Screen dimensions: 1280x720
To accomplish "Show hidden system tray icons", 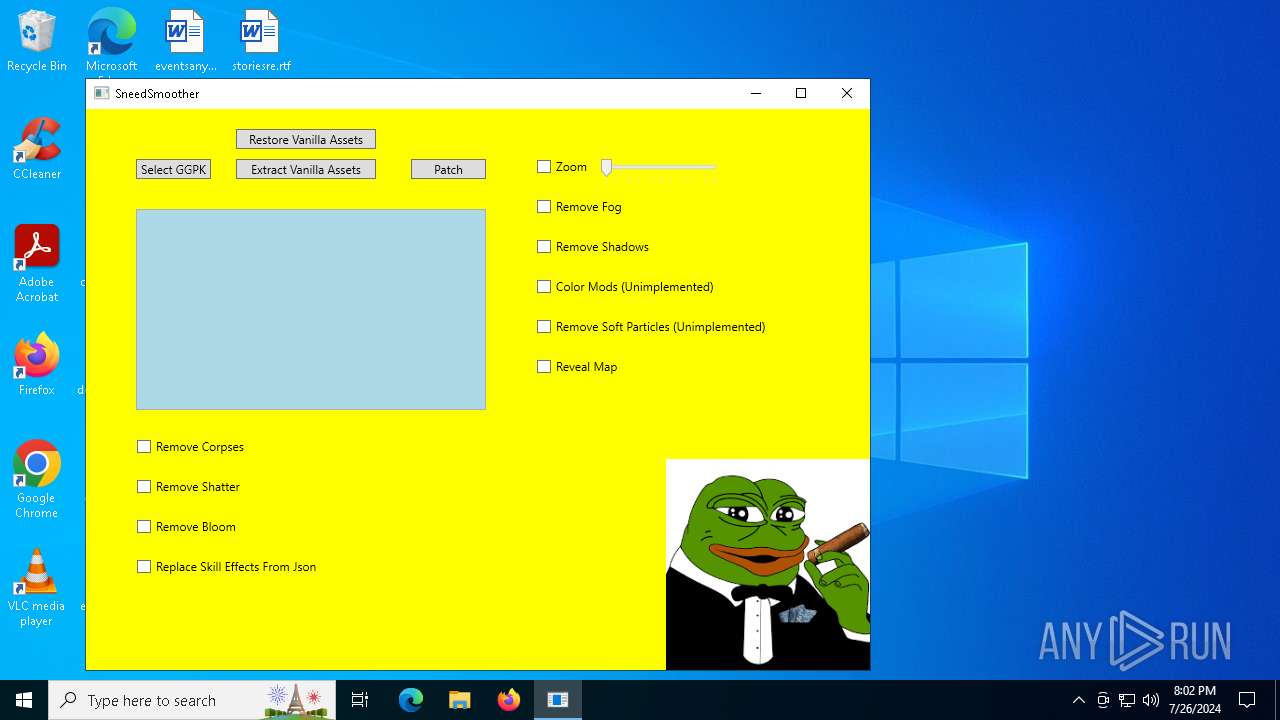I will [x=1078, y=700].
